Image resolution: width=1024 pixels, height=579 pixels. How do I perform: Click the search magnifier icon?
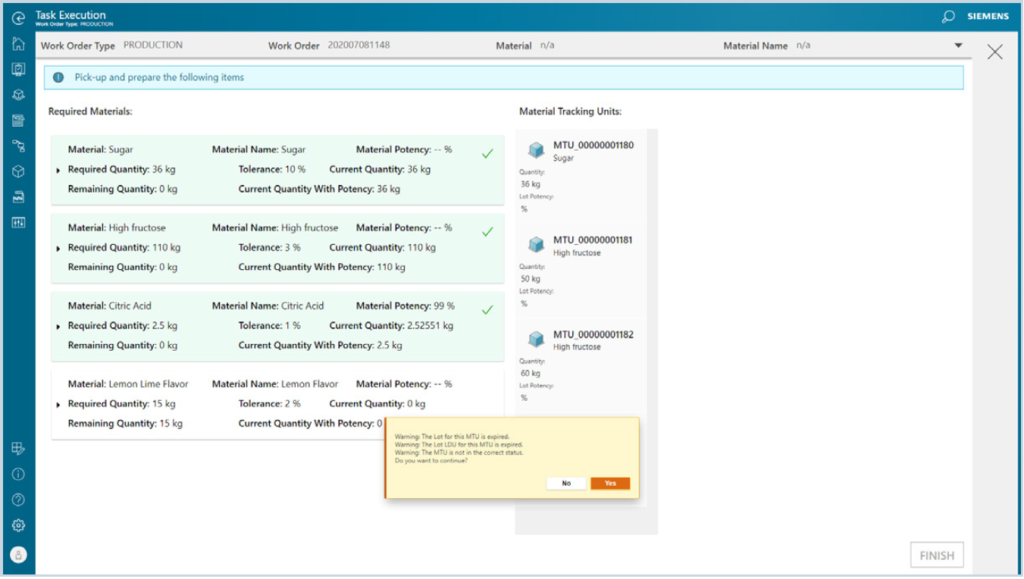point(948,17)
